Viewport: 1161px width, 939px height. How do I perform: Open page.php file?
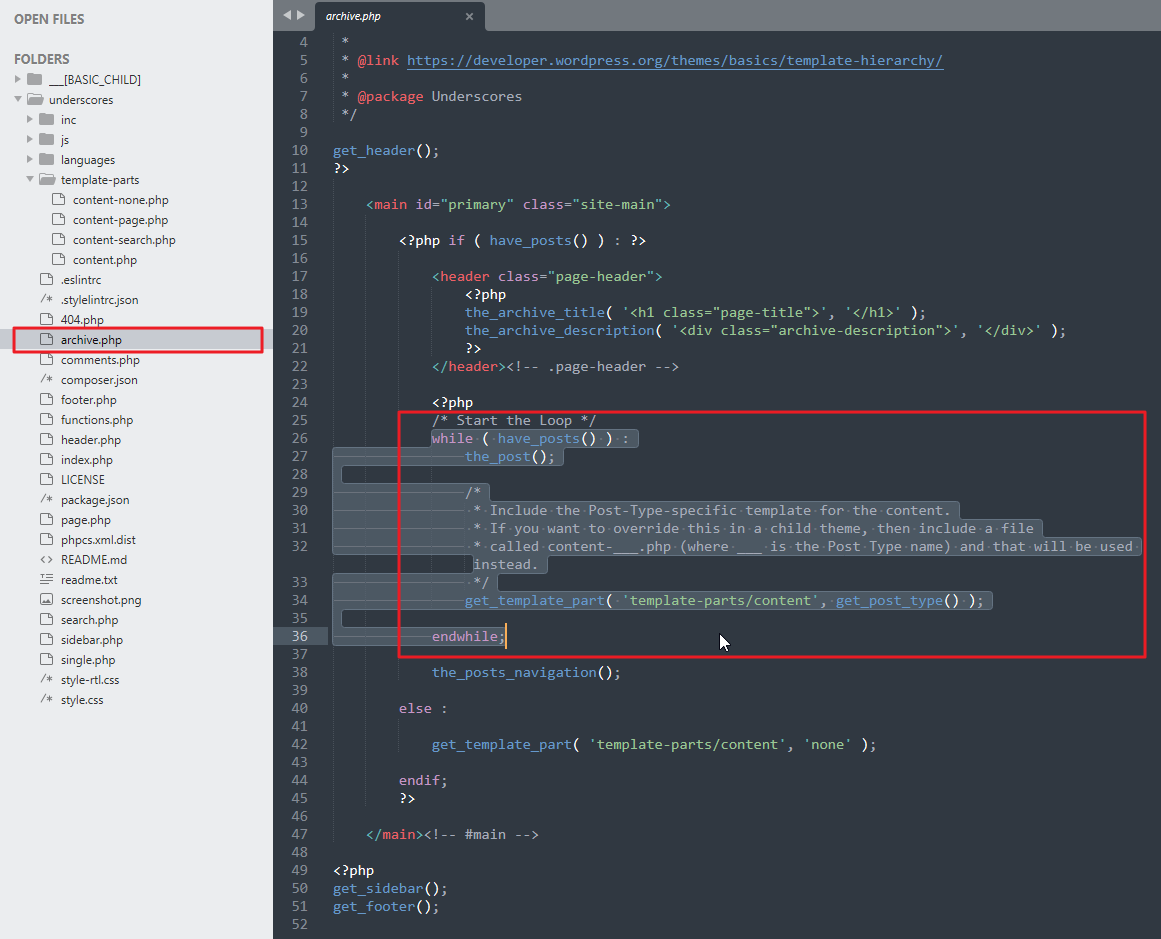(x=86, y=520)
